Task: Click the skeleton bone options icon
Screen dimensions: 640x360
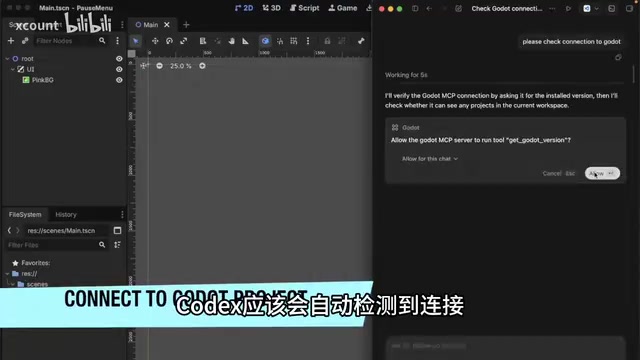Action: (361, 41)
